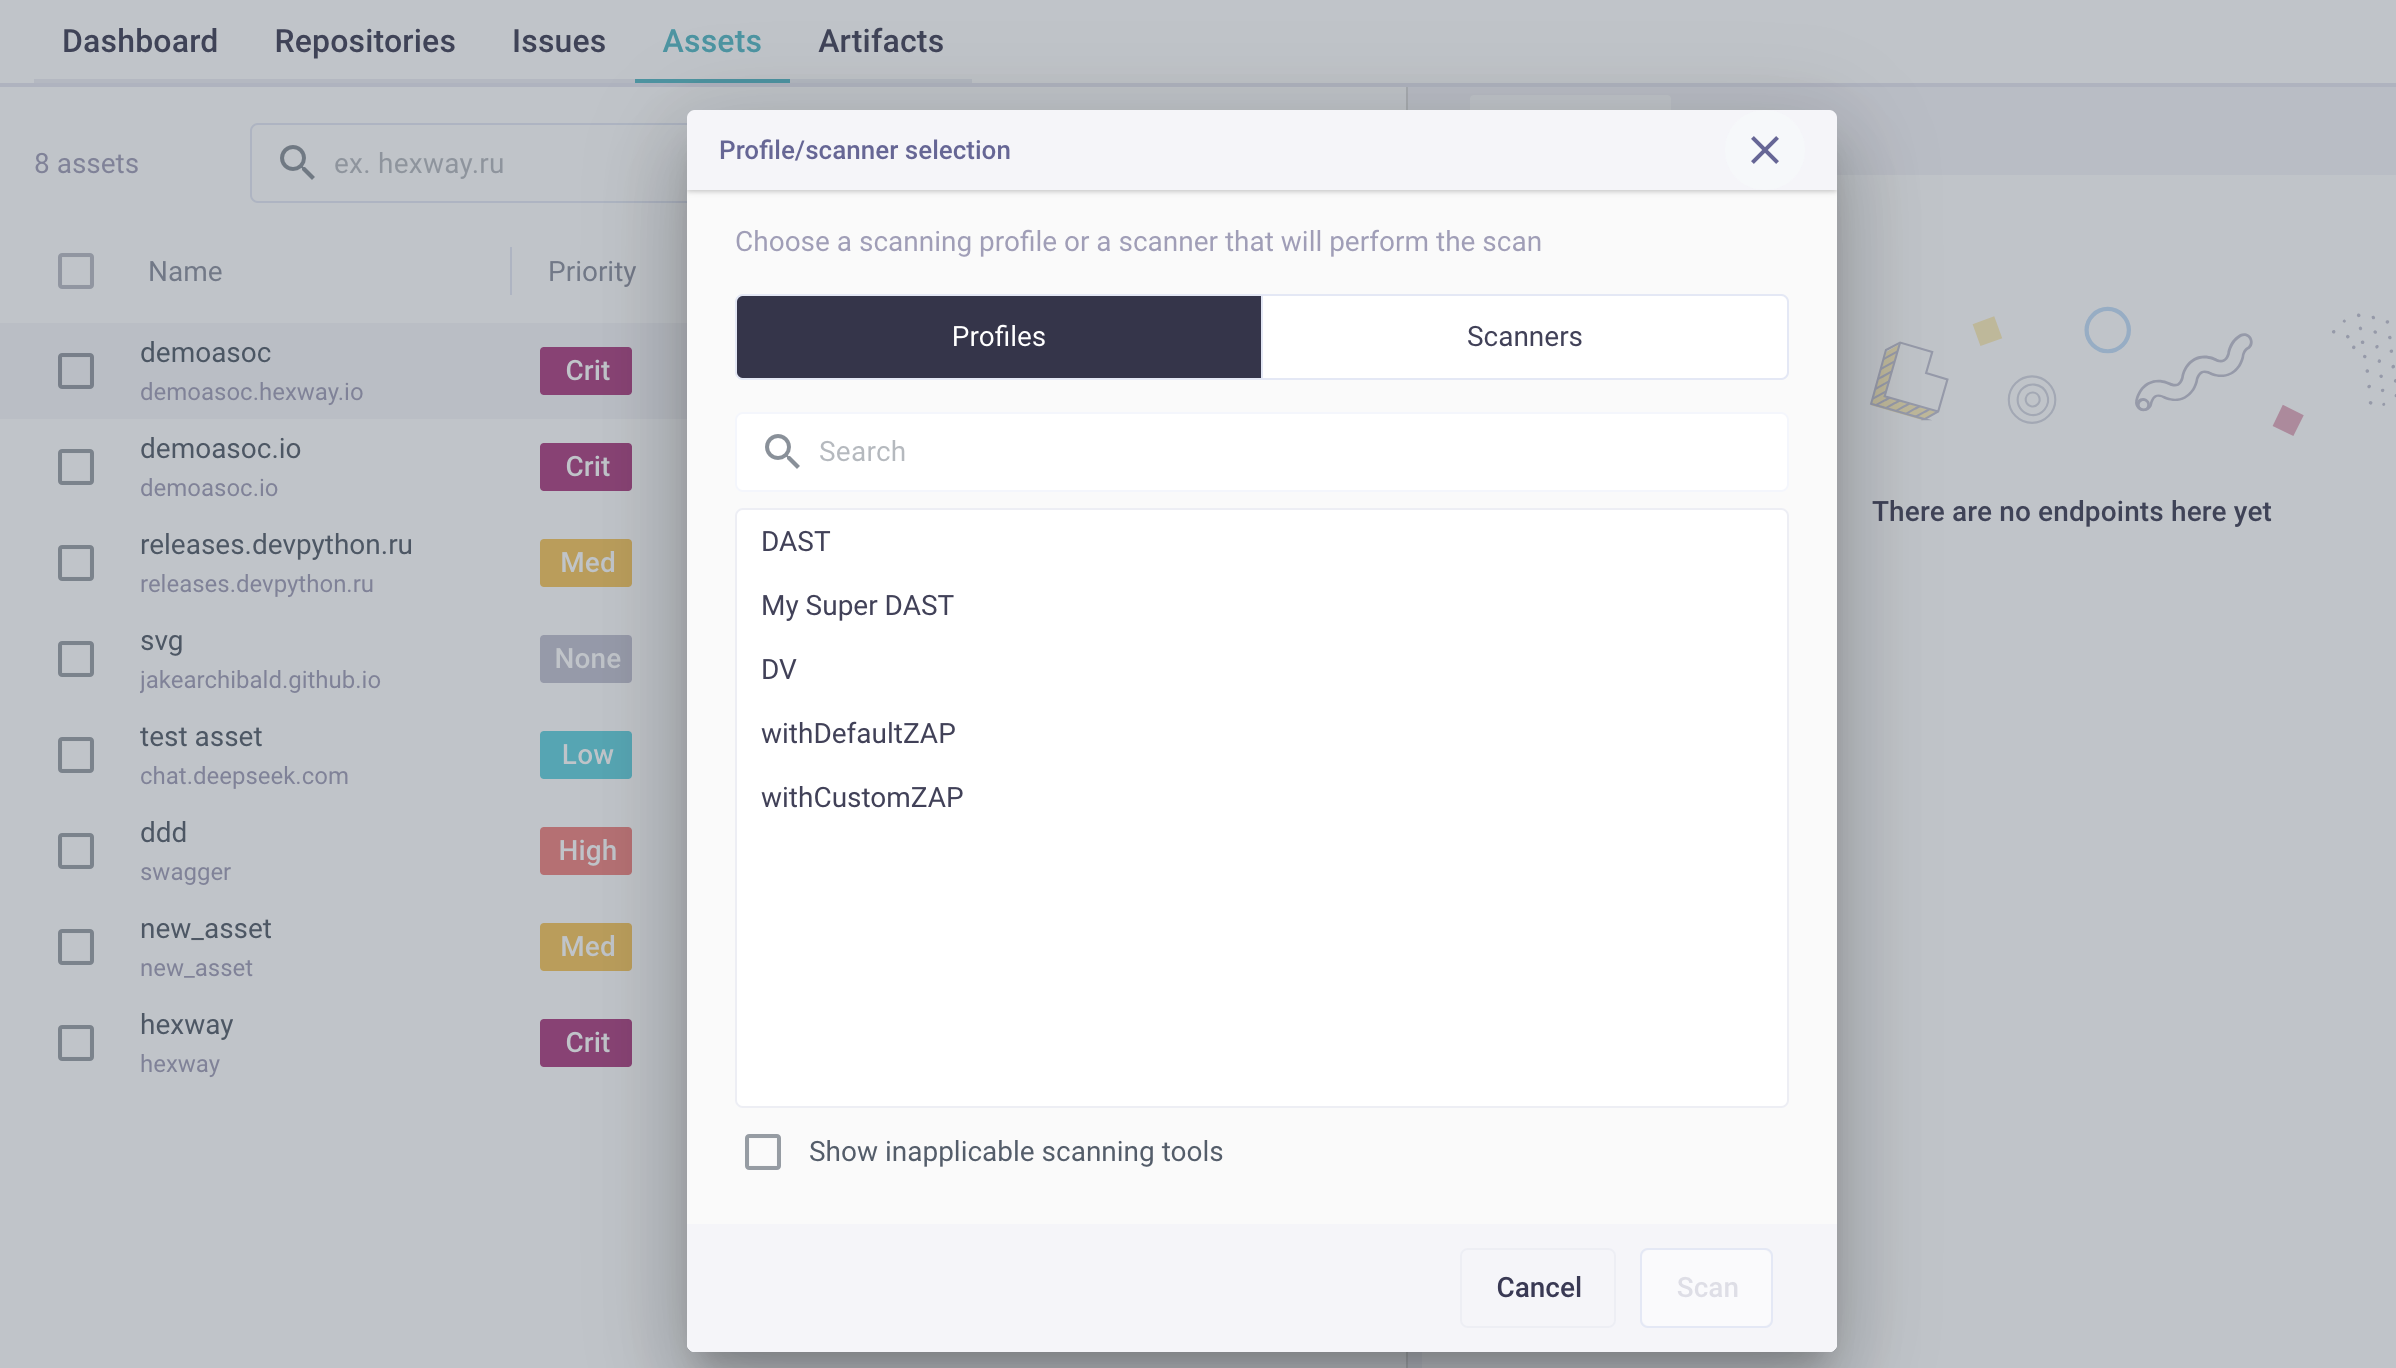
Task: Select the Profiles tab
Action: 998,337
